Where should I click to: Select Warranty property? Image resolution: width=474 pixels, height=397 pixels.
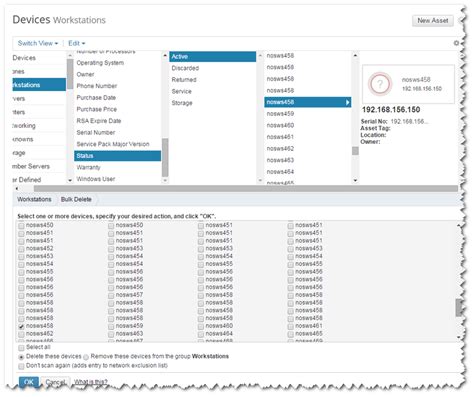click(88, 167)
